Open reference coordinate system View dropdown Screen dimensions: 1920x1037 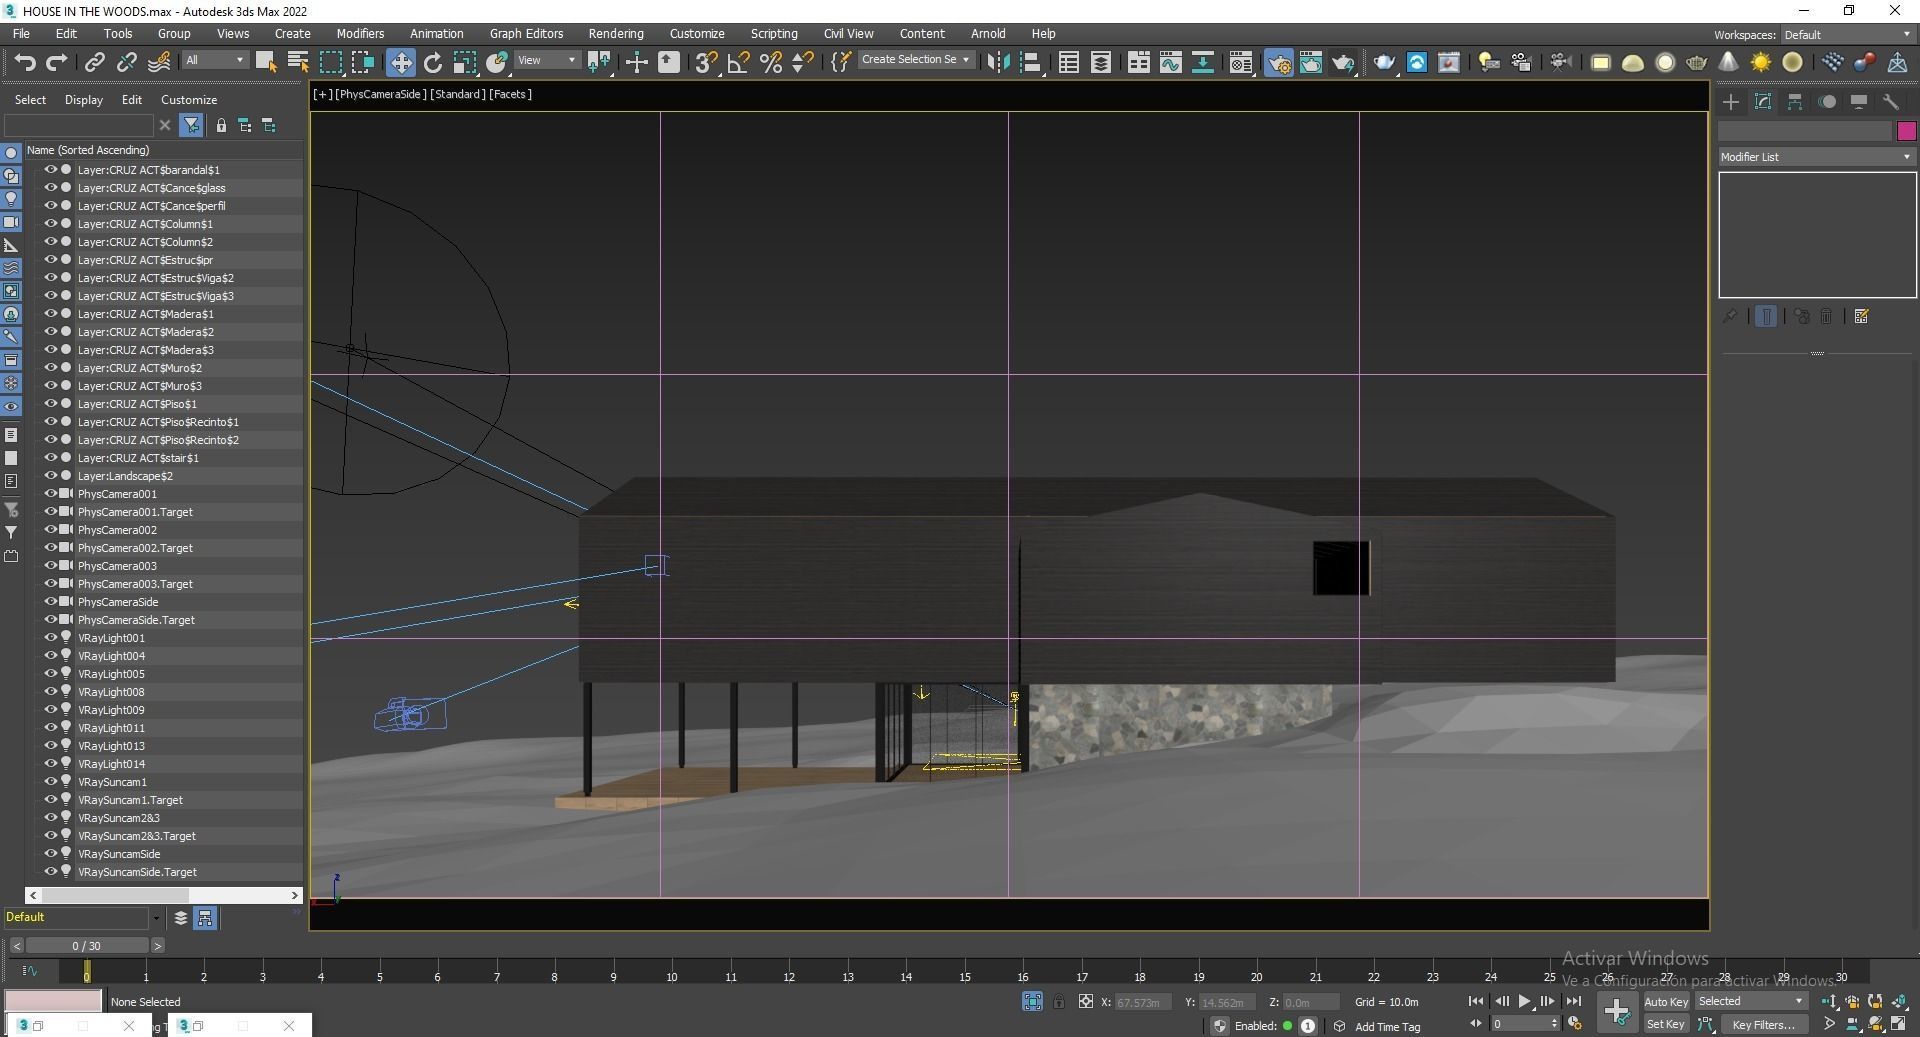tap(547, 60)
